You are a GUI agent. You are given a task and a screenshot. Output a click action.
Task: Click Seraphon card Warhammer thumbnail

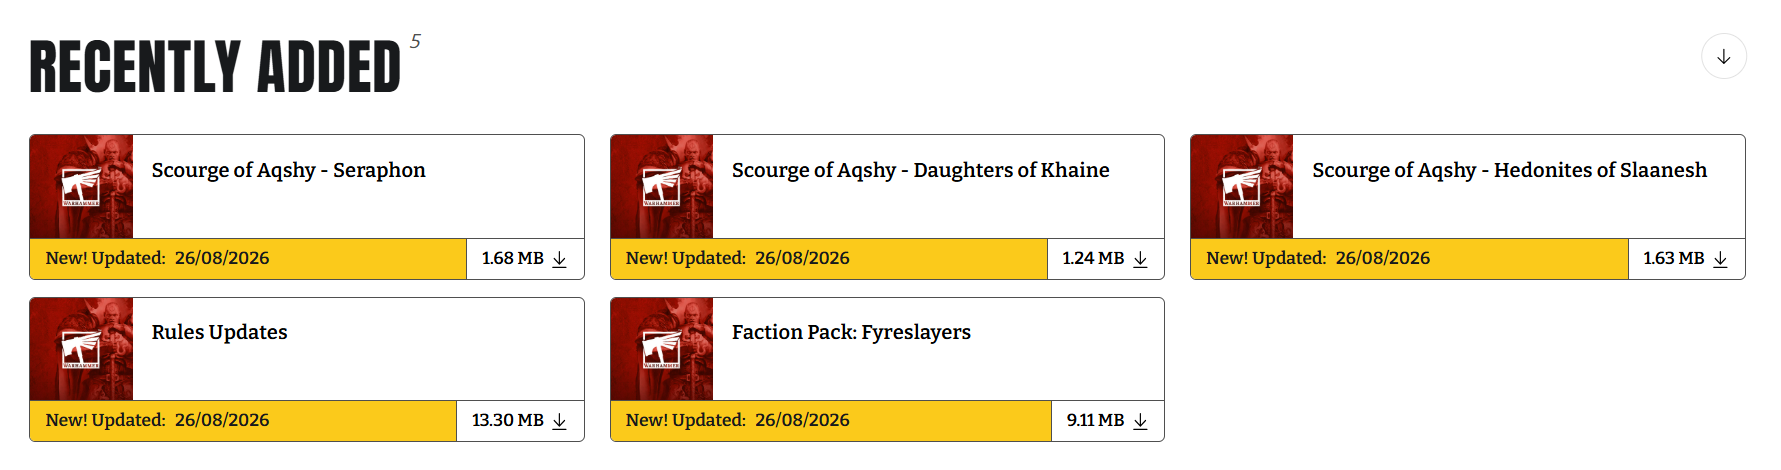tap(82, 187)
